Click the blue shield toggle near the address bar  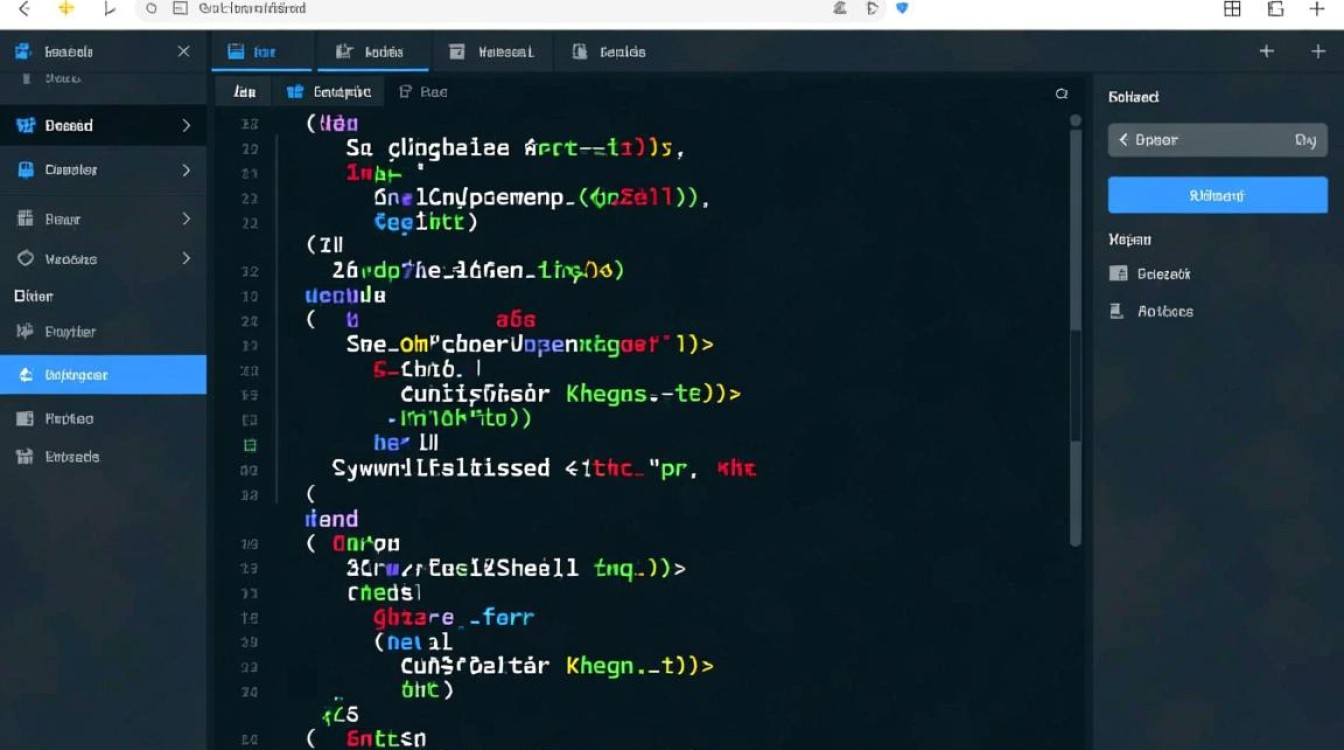(x=903, y=9)
